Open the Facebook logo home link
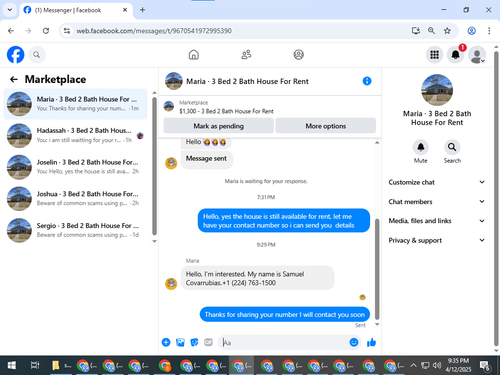The height and width of the screenshot is (375, 500). [16, 55]
